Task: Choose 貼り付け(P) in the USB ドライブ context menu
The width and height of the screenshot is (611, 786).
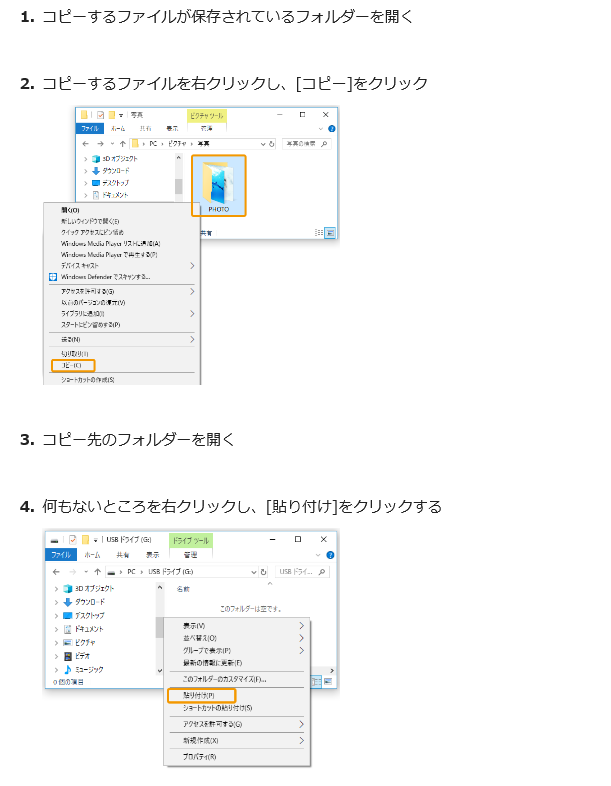Action: [201, 696]
